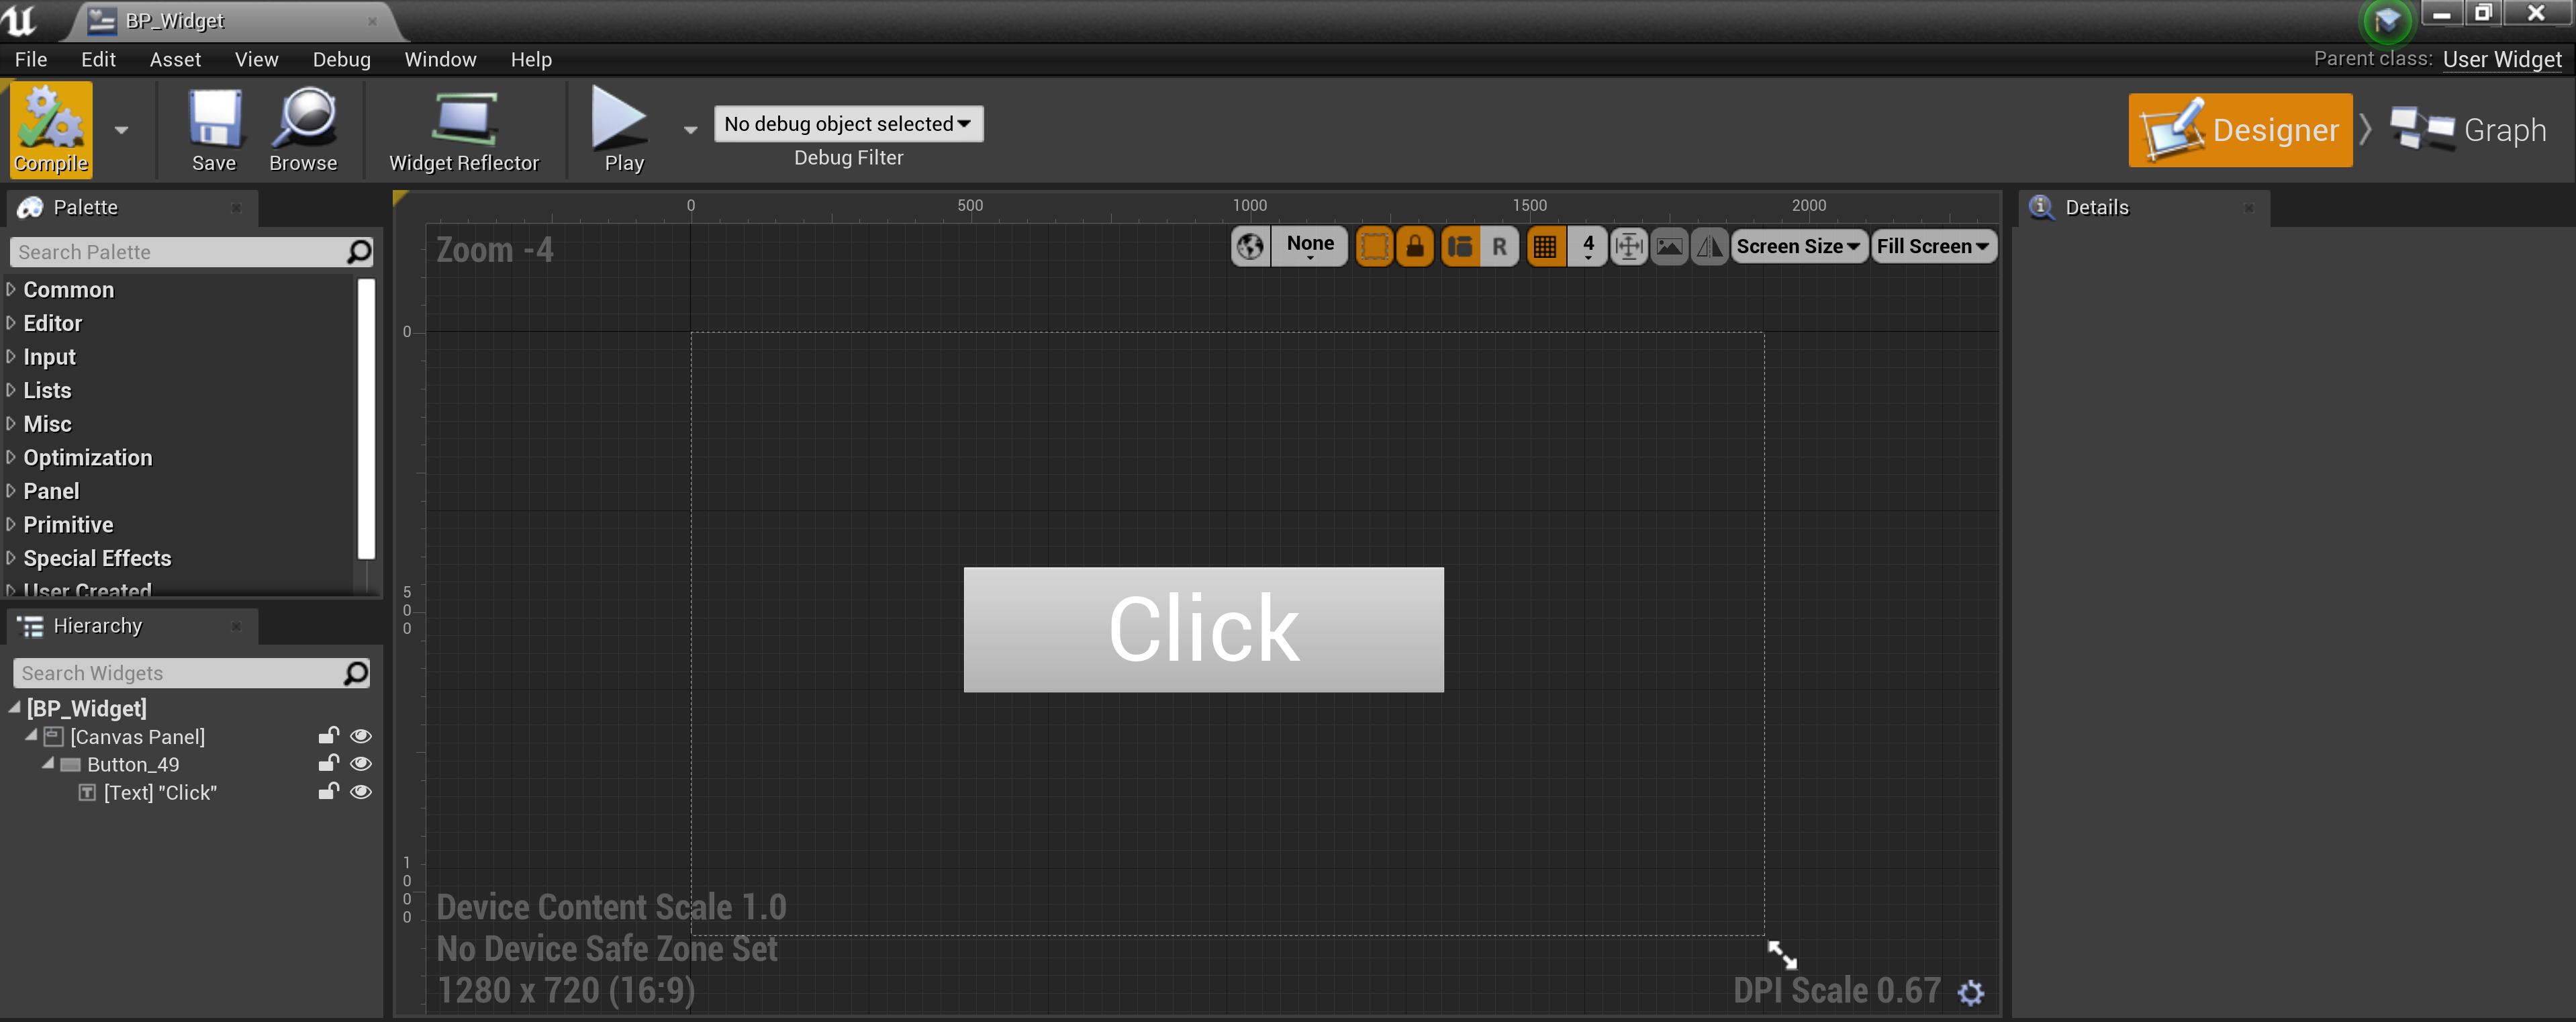Open the Fill Screen dropdown
The image size is (2576, 1022).
coord(1931,246)
